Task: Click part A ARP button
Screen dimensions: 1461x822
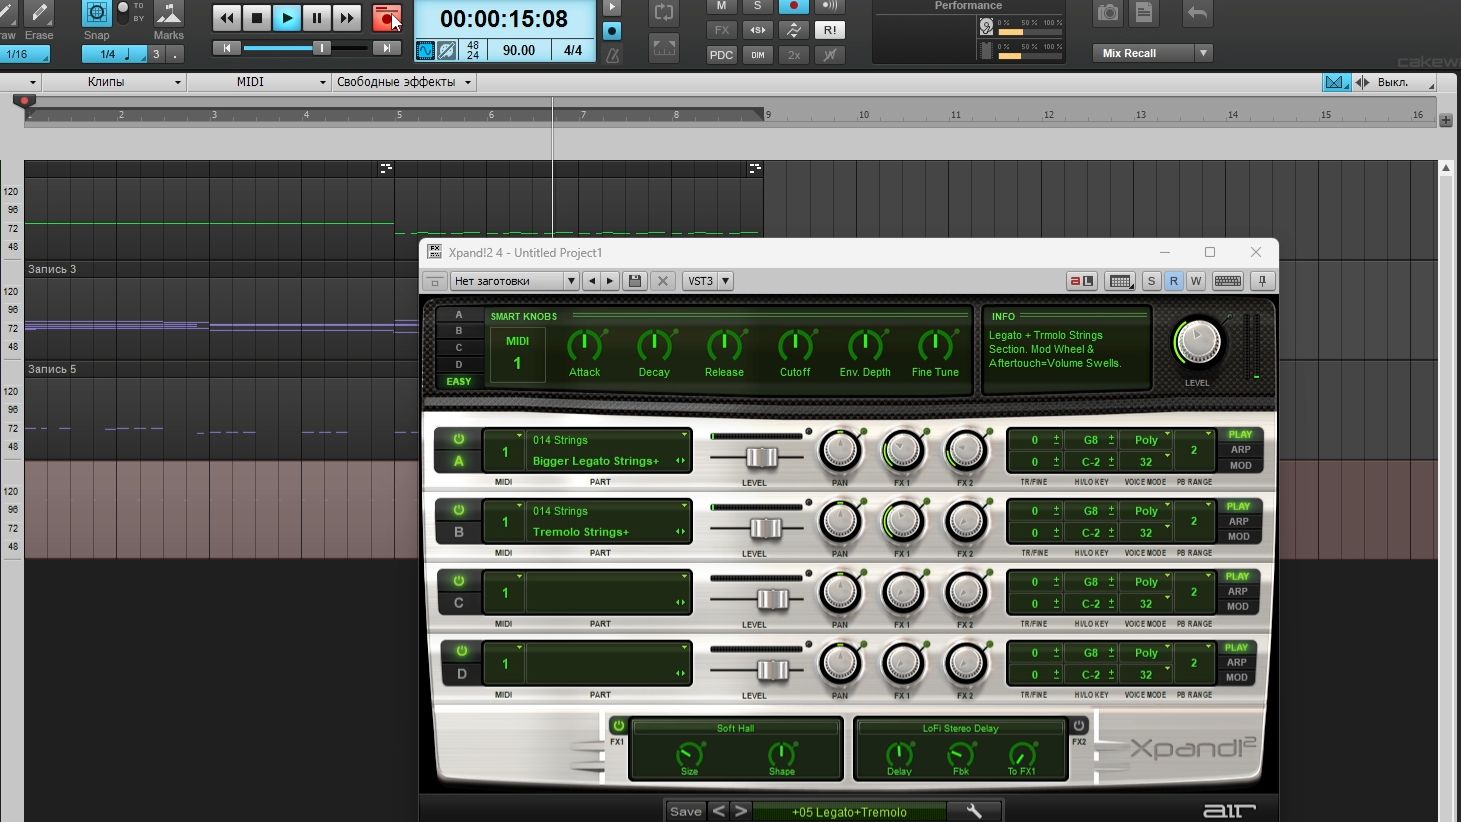Action: (x=1240, y=450)
